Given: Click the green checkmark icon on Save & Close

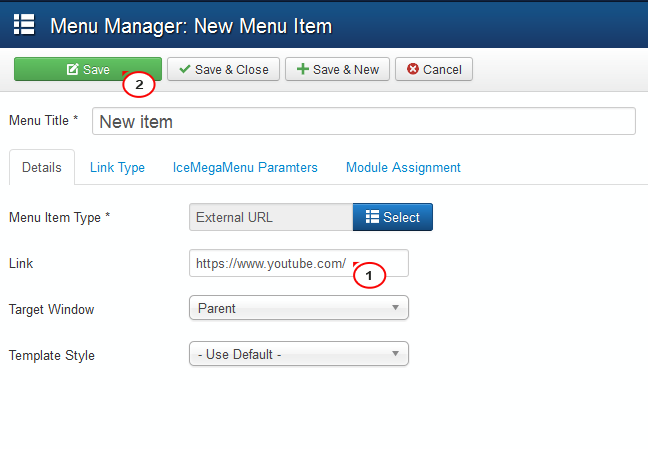Looking at the screenshot, I should pos(185,69).
